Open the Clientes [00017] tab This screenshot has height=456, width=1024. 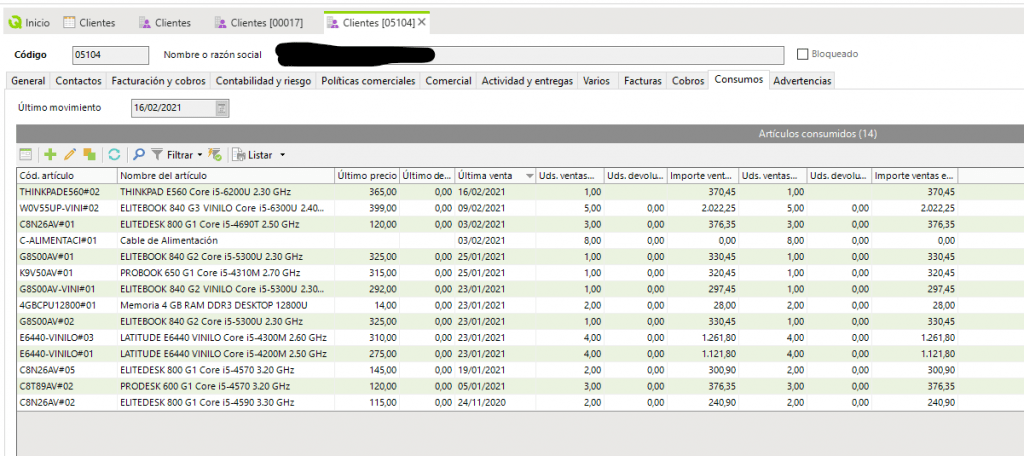[x=259, y=22]
